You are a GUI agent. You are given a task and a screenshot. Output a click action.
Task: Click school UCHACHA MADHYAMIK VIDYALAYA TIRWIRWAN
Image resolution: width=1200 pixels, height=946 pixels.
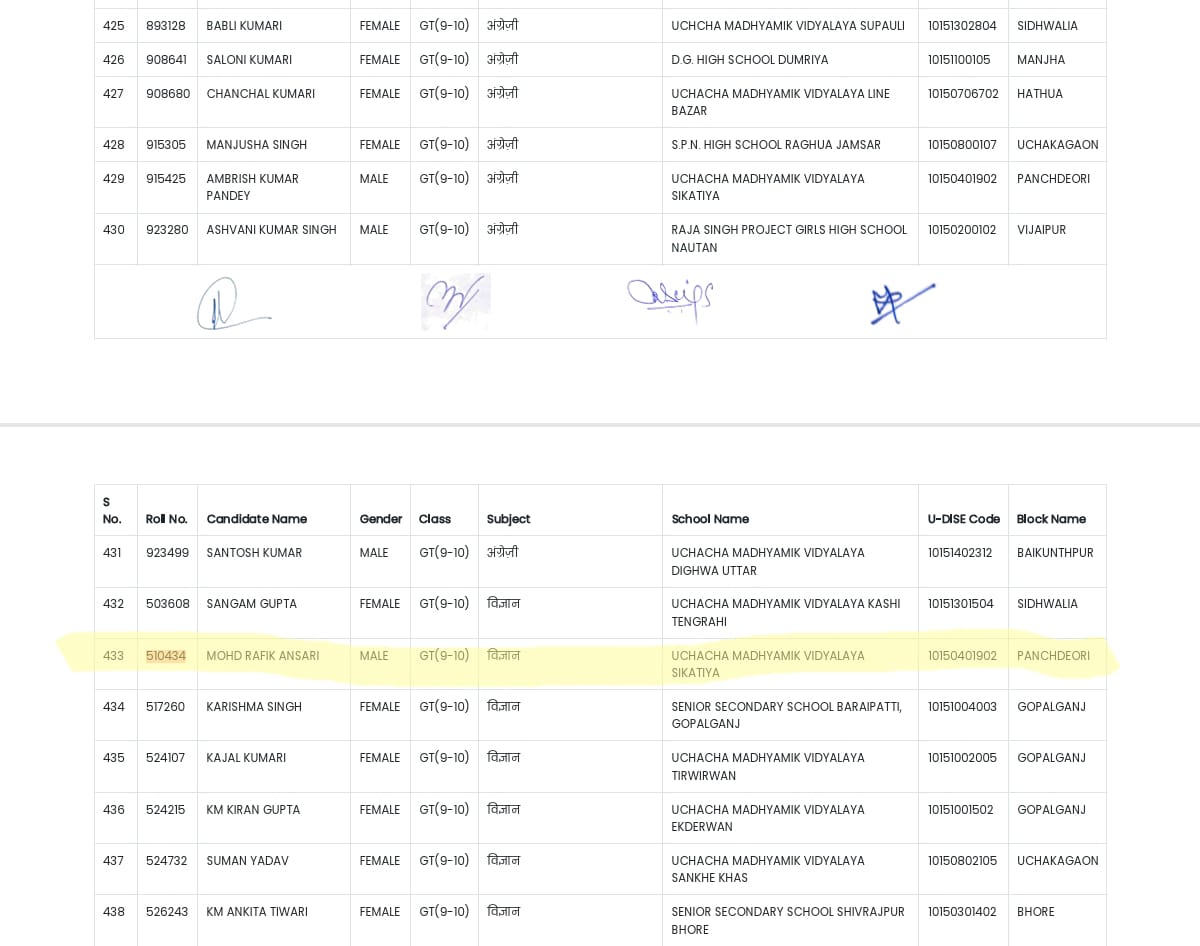(x=768, y=767)
